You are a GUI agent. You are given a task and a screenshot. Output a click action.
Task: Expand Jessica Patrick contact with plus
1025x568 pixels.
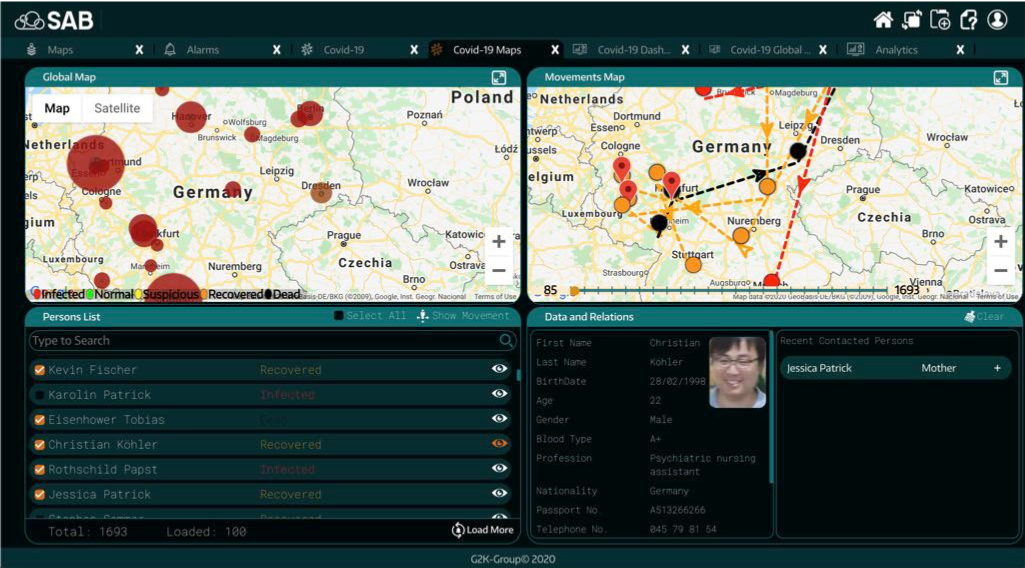pyautogui.click(x=997, y=368)
